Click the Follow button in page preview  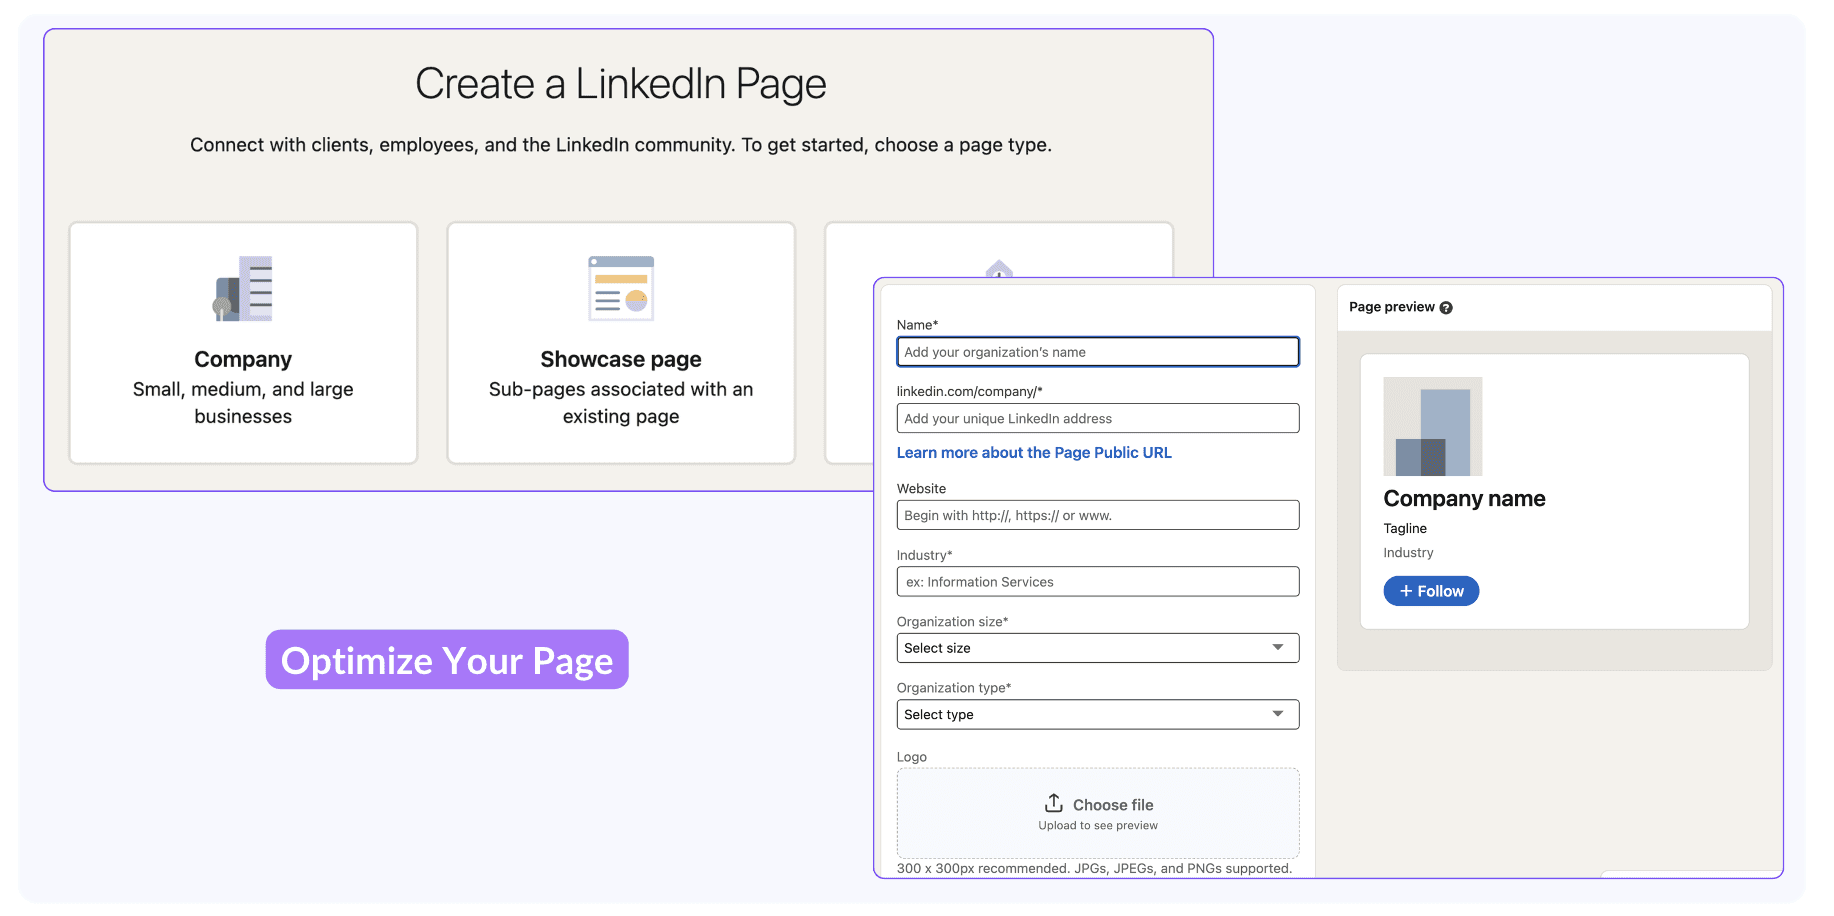click(x=1431, y=591)
